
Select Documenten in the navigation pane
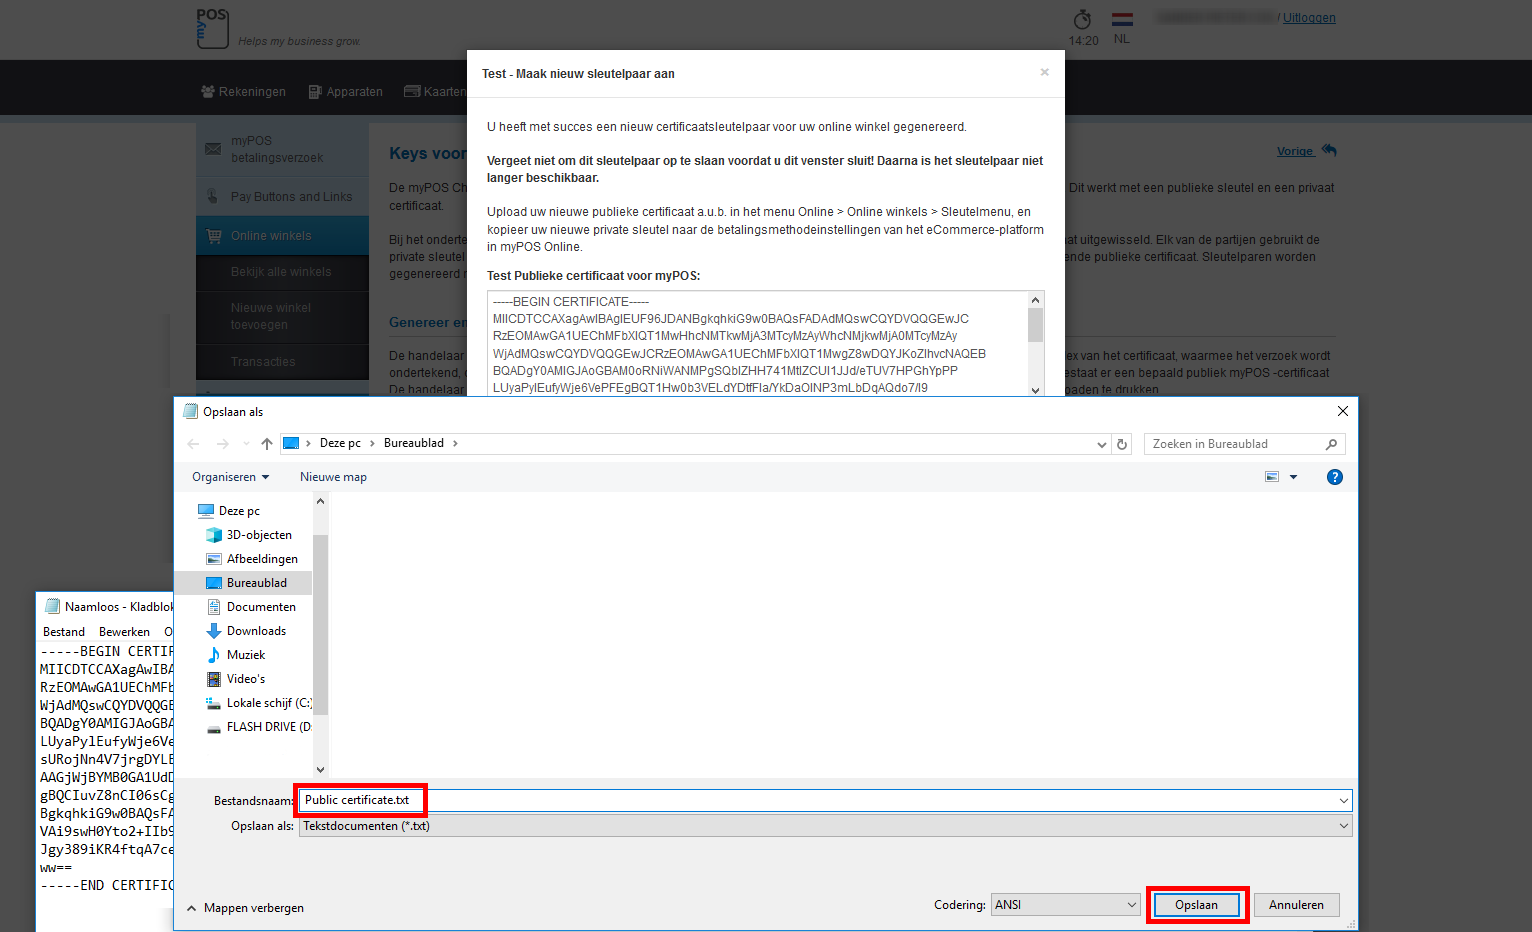coord(260,607)
